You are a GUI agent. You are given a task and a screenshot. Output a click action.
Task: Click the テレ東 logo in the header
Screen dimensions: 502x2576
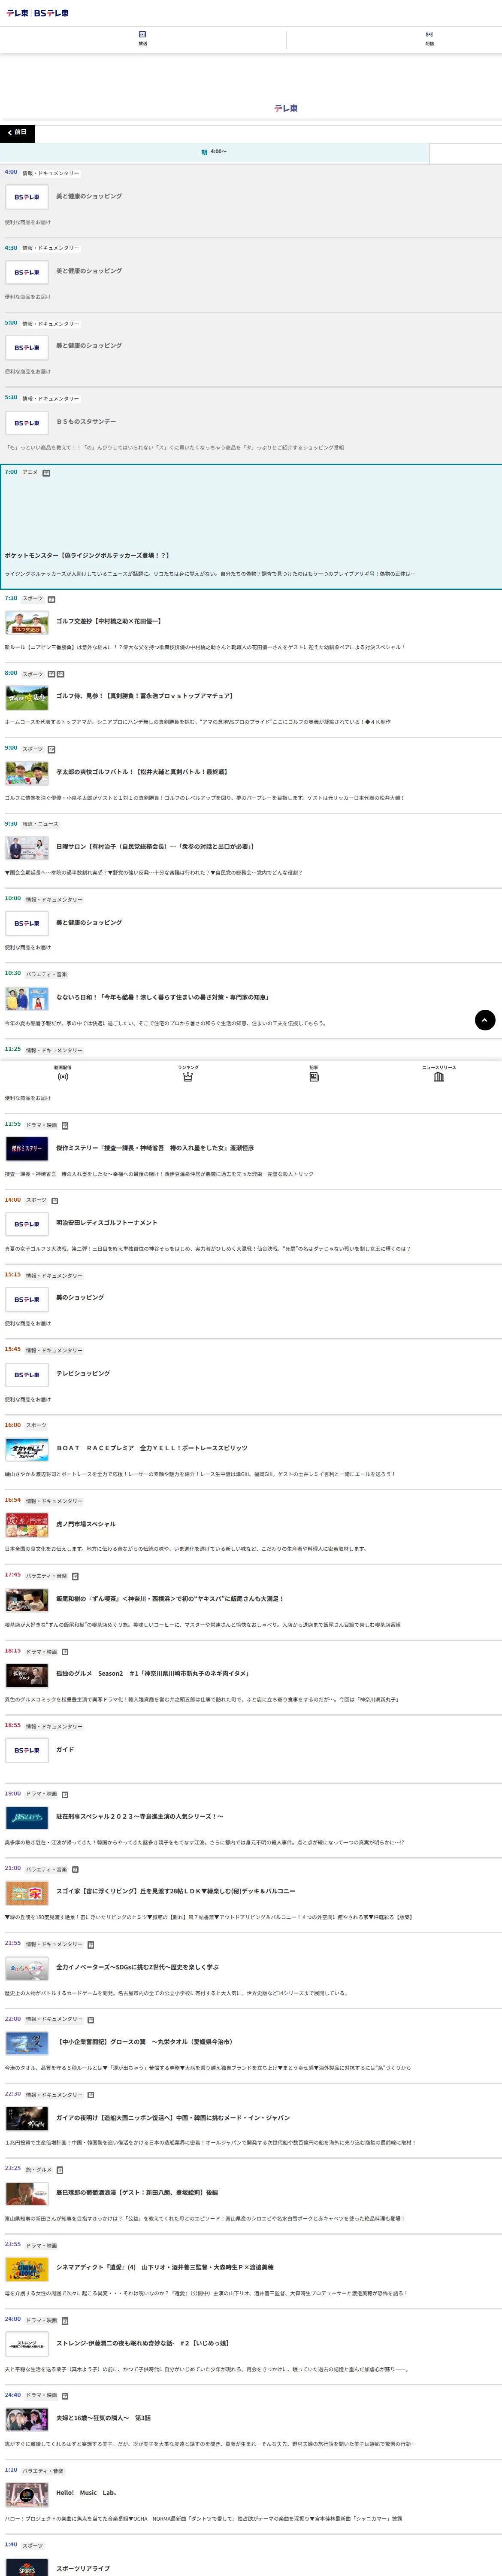pos(17,13)
